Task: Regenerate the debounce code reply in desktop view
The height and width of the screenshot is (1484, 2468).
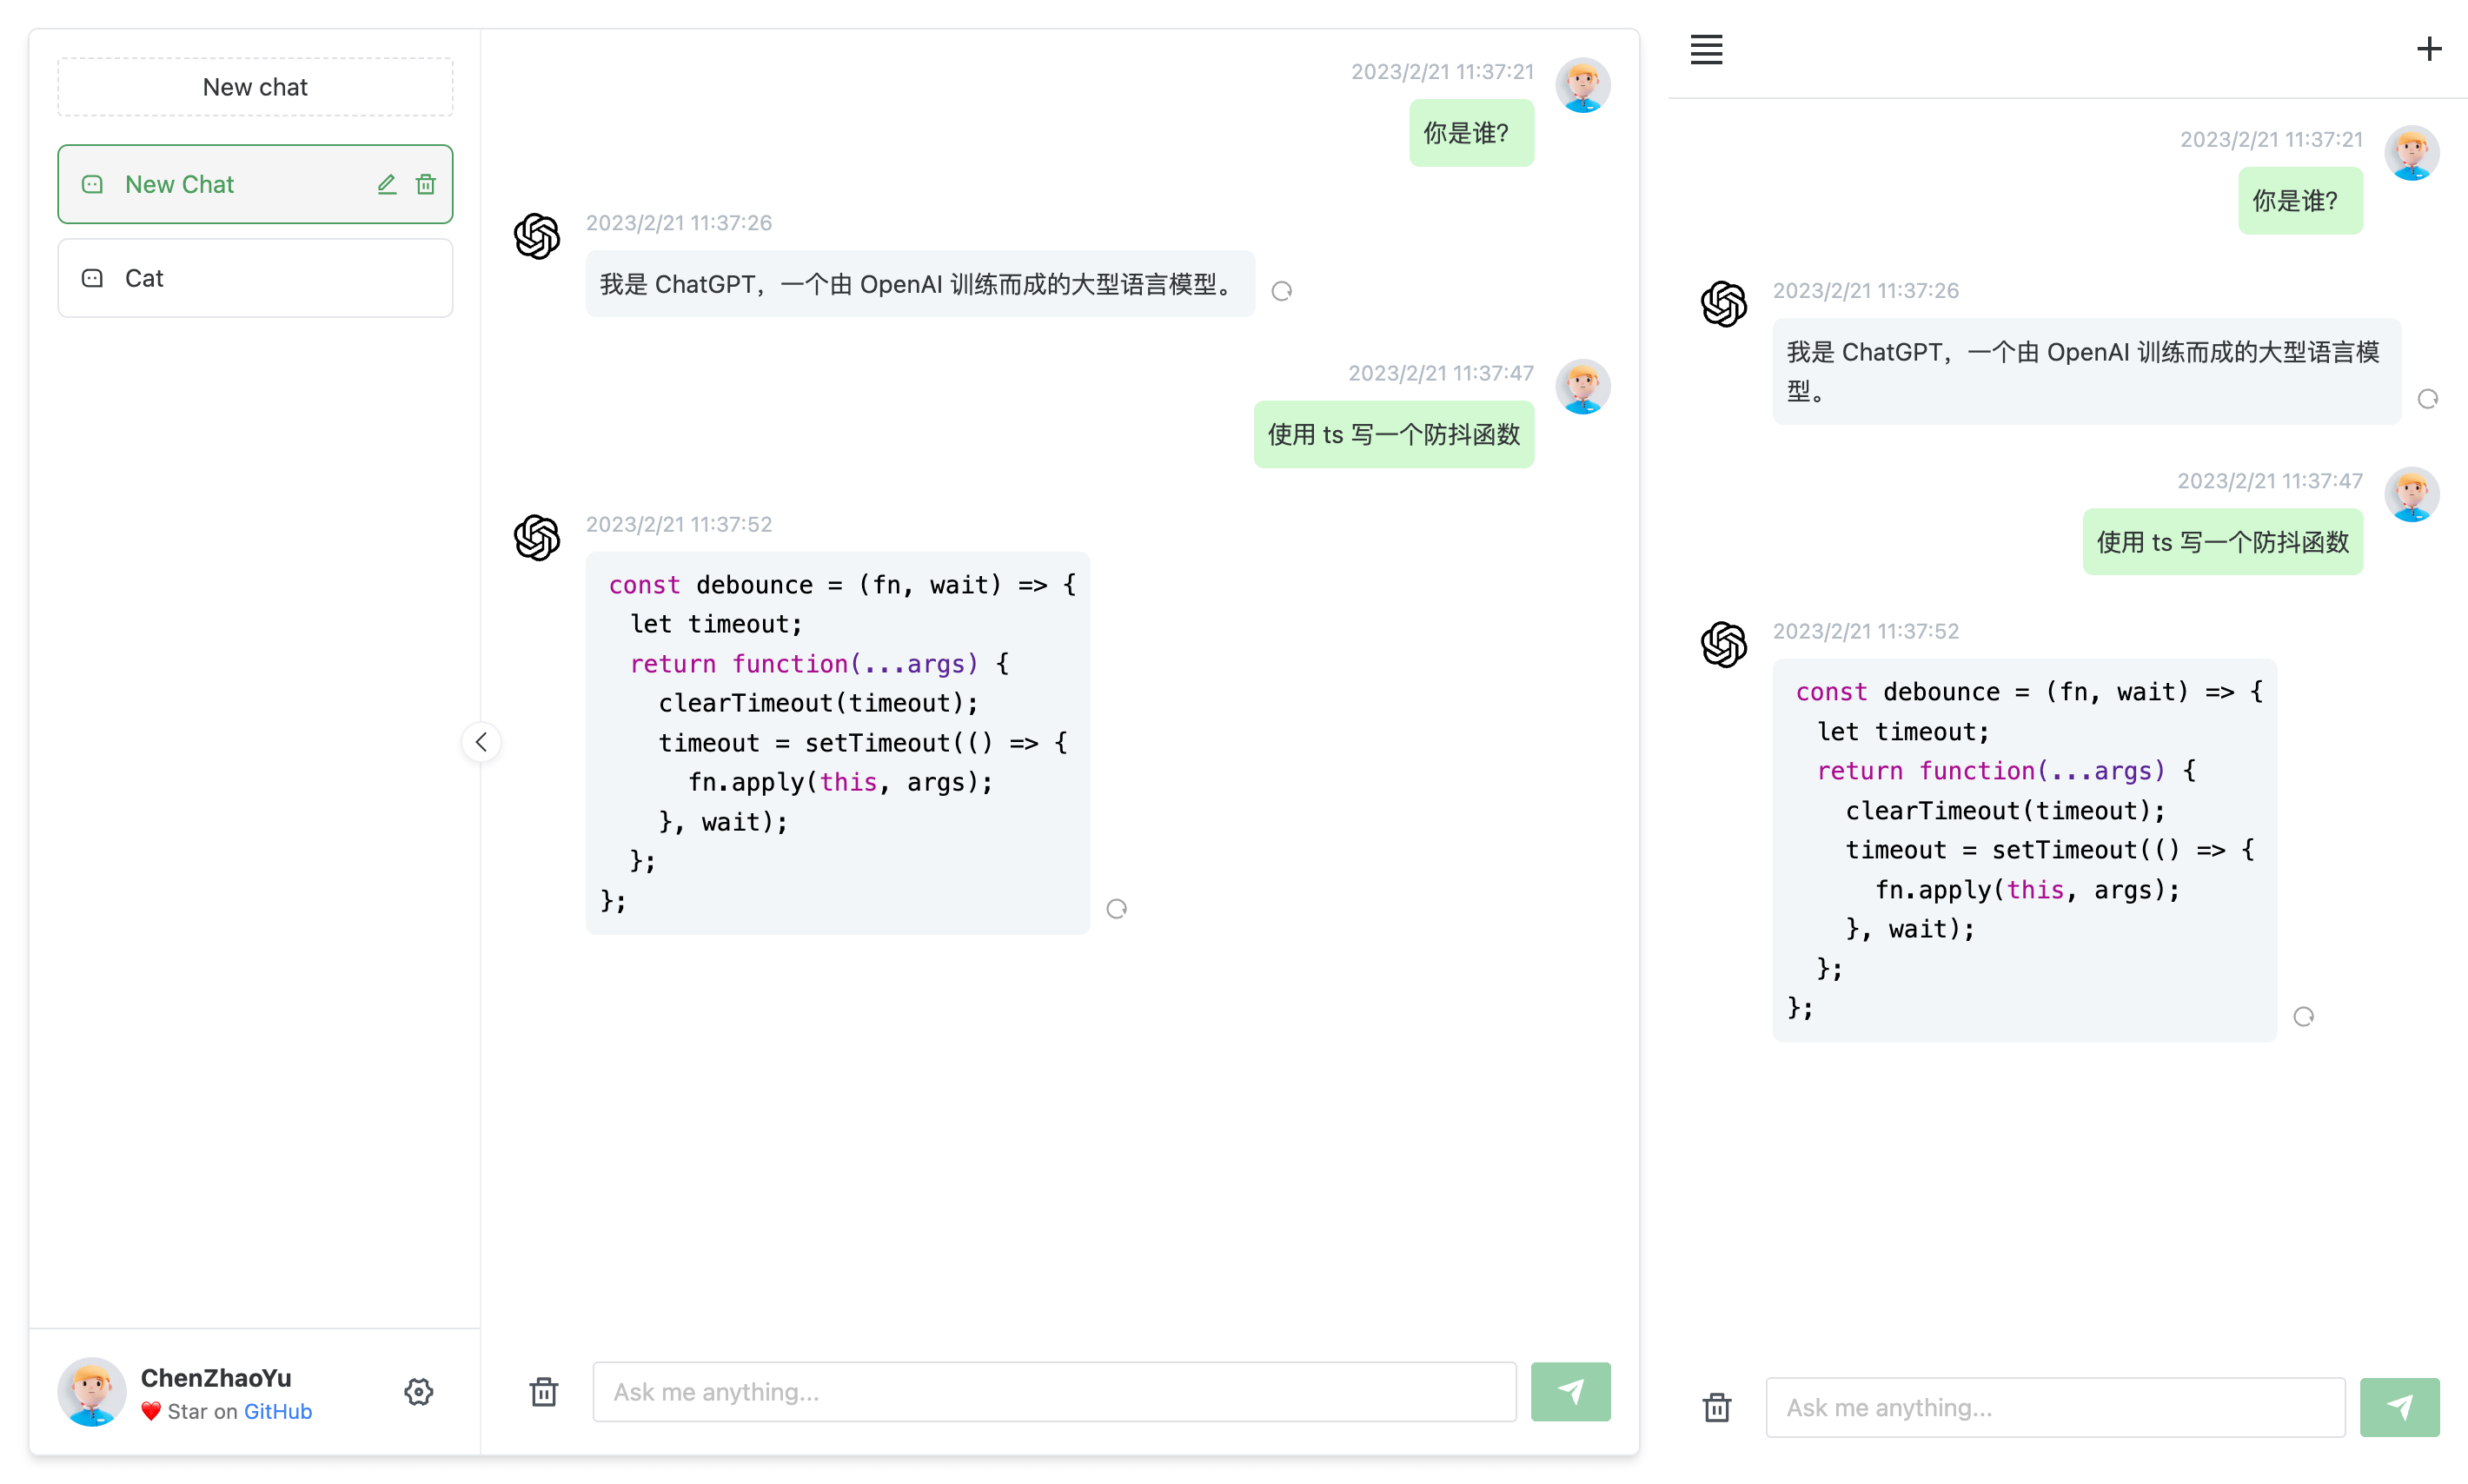Action: (1116, 909)
